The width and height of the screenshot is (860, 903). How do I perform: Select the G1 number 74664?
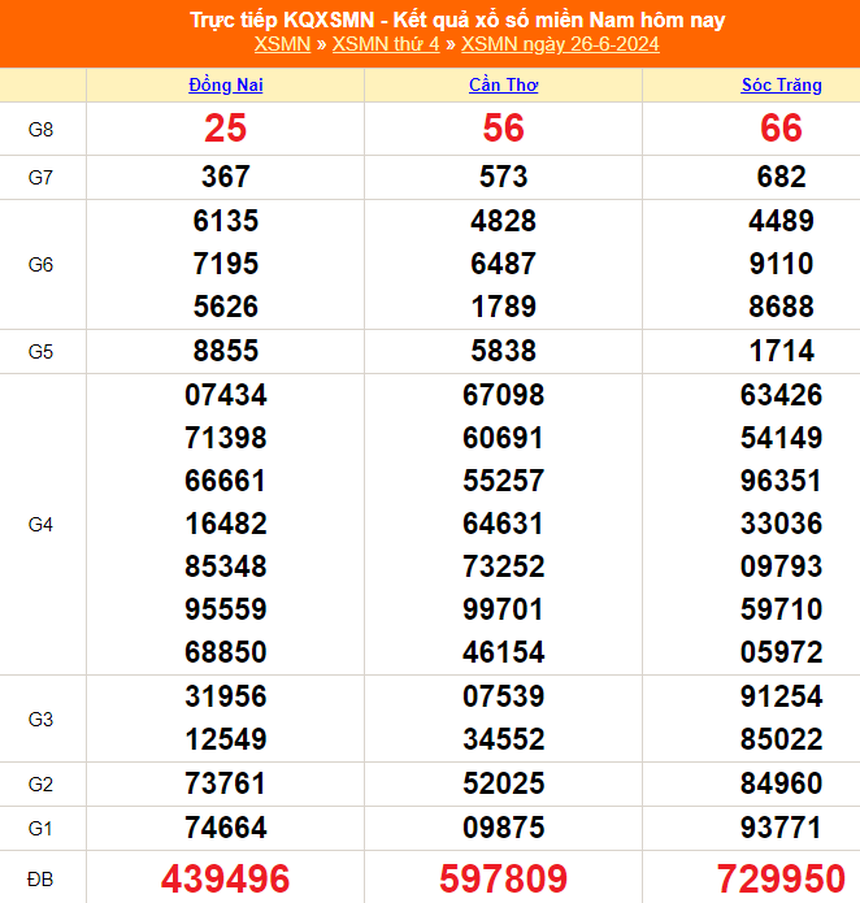[x=225, y=827]
